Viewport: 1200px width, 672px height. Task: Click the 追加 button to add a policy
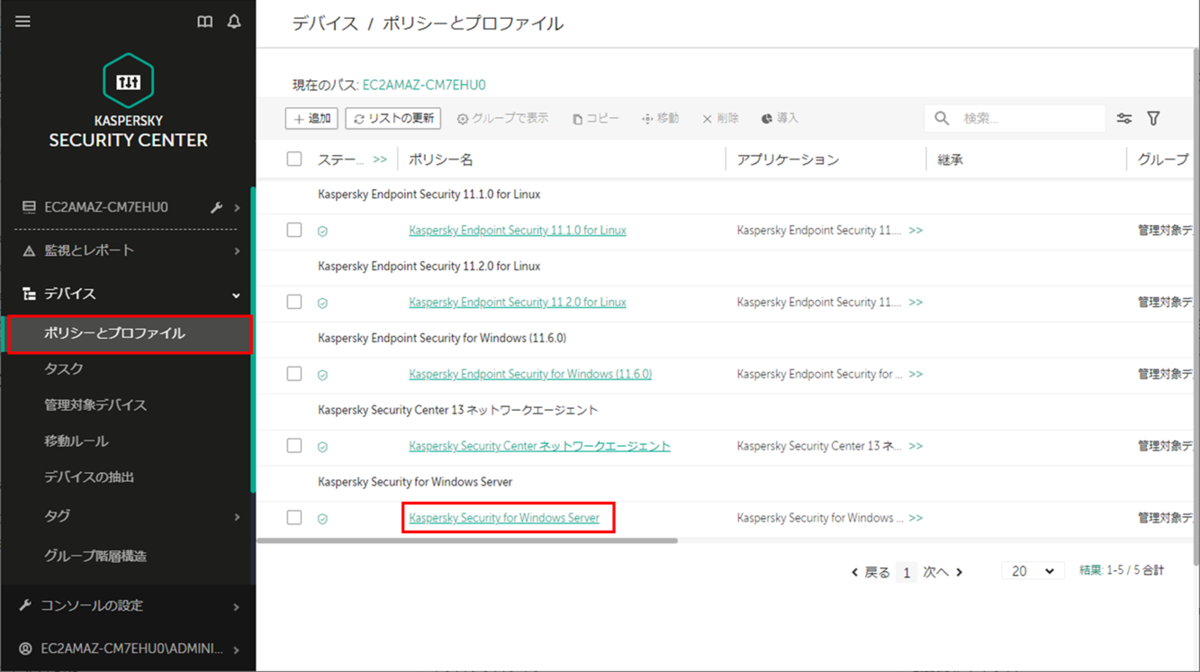pyautogui.click(x=311, y=117)
